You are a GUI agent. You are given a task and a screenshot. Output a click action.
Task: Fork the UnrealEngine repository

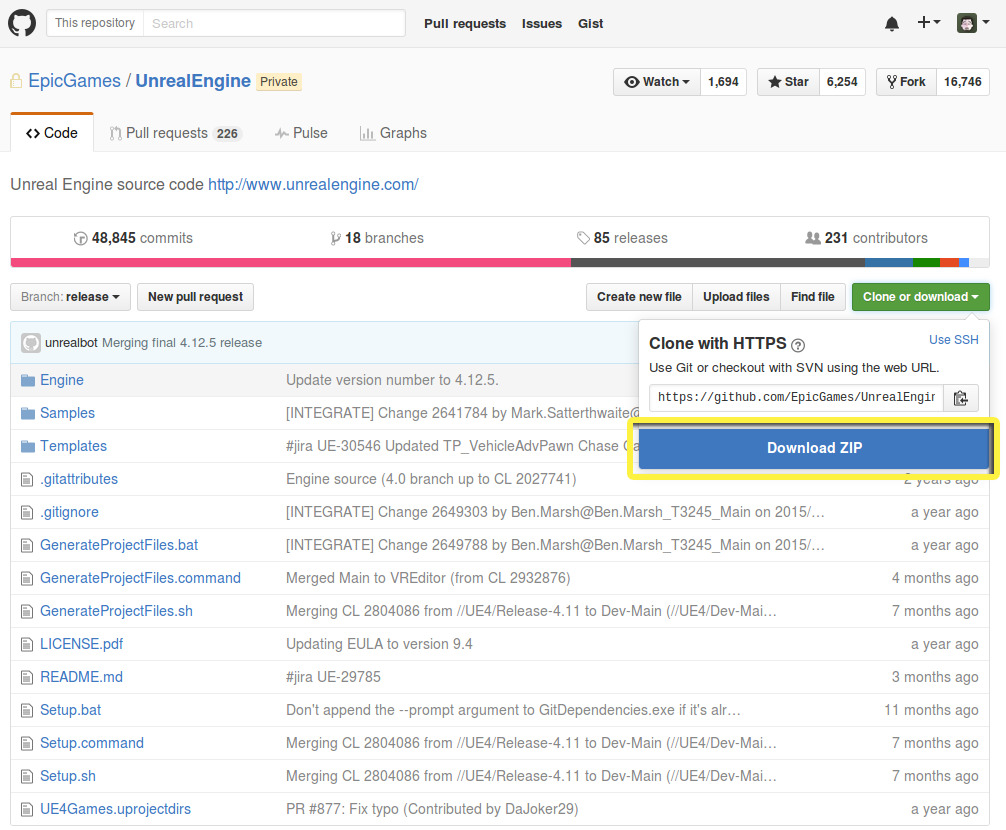coord(905,82)
